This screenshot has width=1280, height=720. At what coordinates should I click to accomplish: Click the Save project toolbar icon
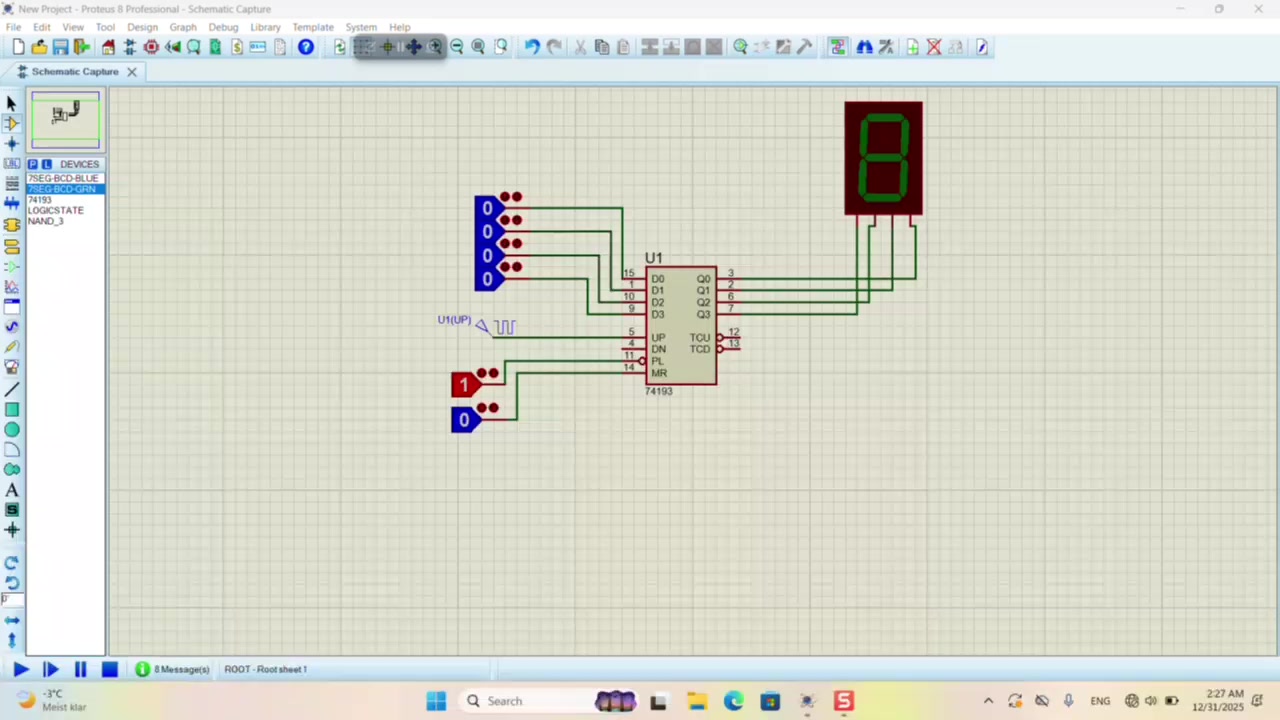click(x=60, y=47)
